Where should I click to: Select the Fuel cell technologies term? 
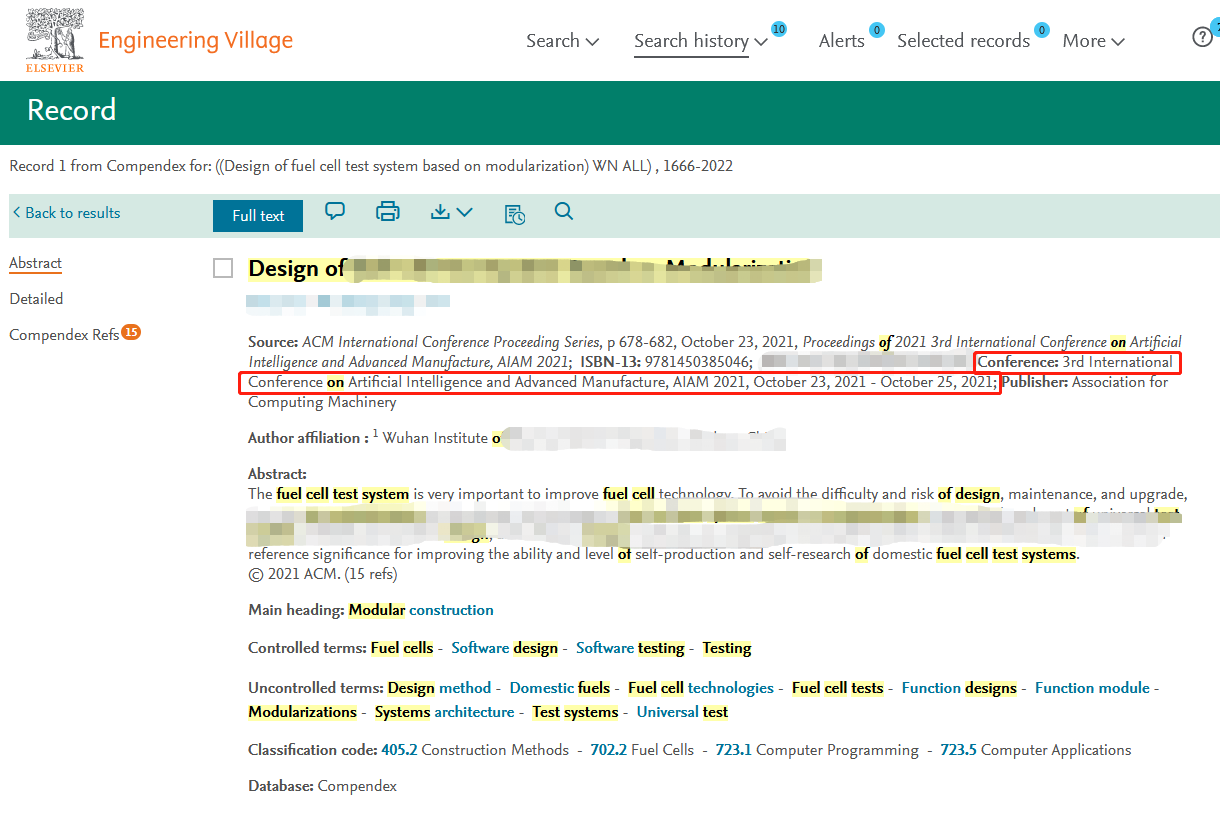coord(701,688)
